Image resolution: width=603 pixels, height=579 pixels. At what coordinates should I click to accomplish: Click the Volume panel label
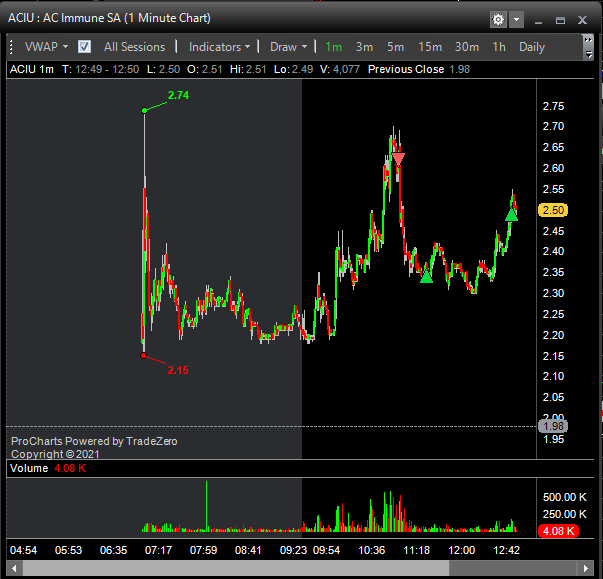click(x=29, y=468)
